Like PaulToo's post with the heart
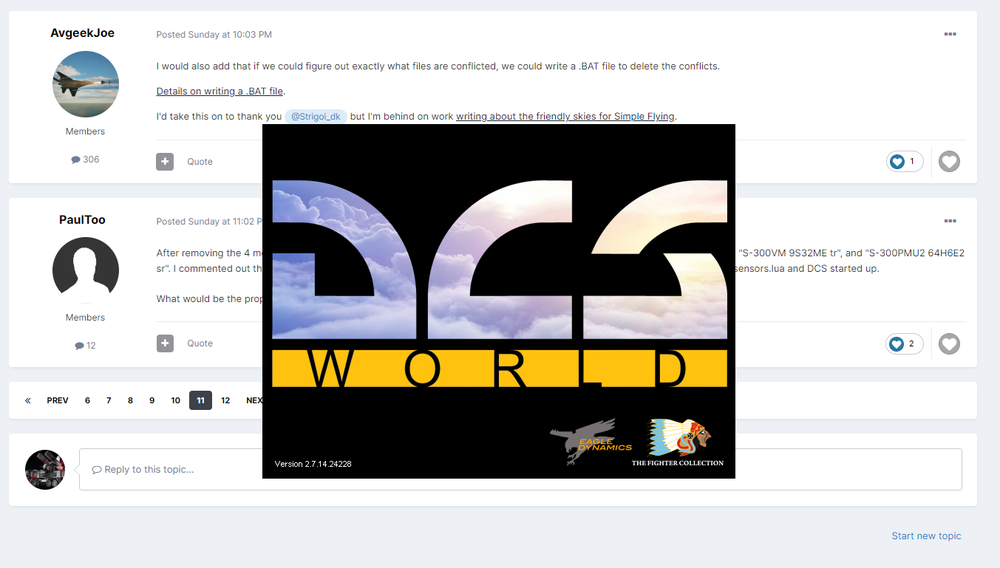 tap(949, 344)
